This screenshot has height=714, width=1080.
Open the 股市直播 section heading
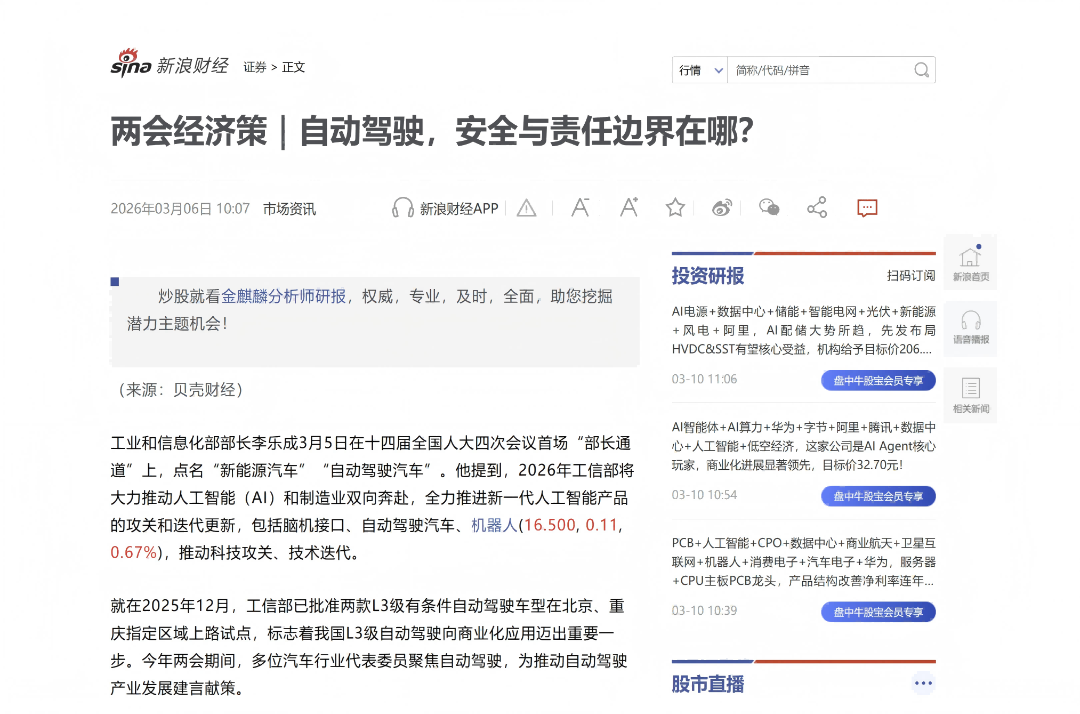coord(707,684)
